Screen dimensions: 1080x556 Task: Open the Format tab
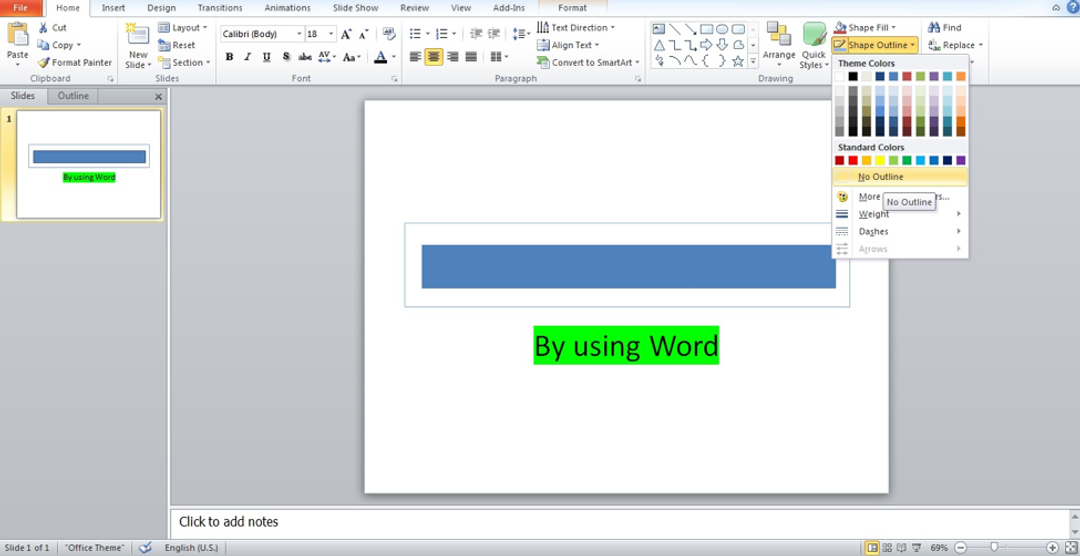click(x=572, y=8)
